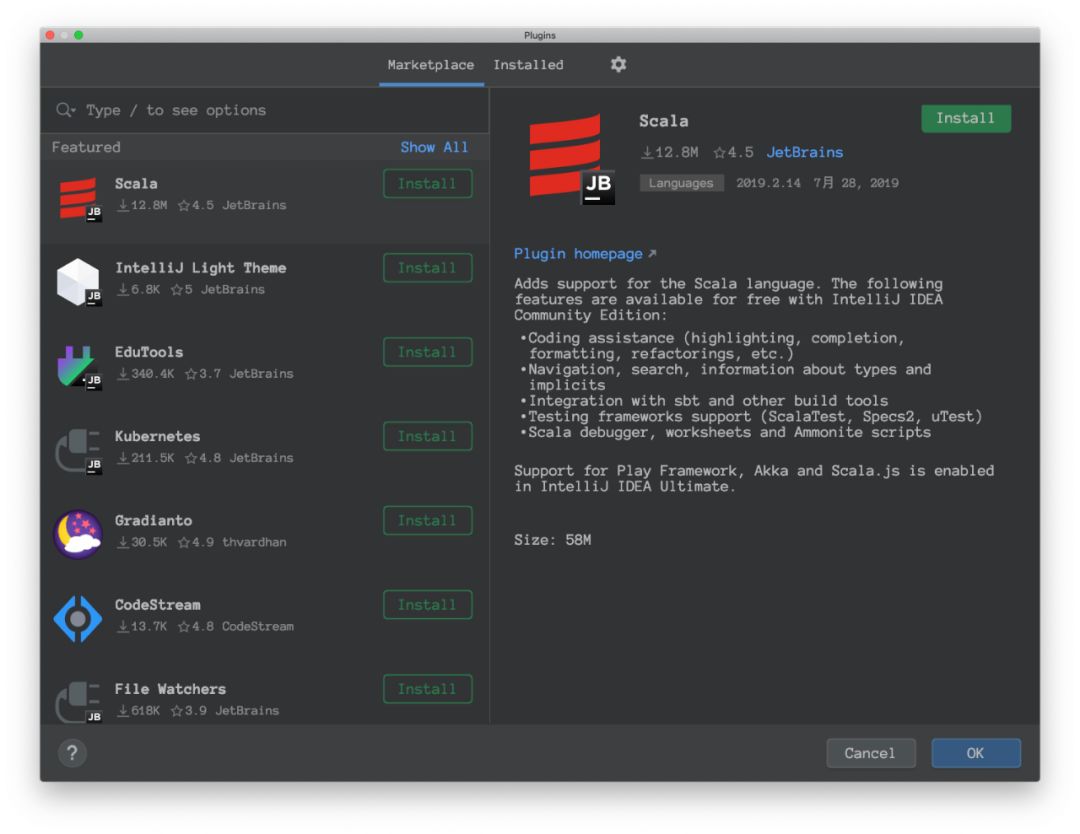Screen dimensions: 1080x834
Task: Click the Scala heading in details pane
Action: pos(663,121)
